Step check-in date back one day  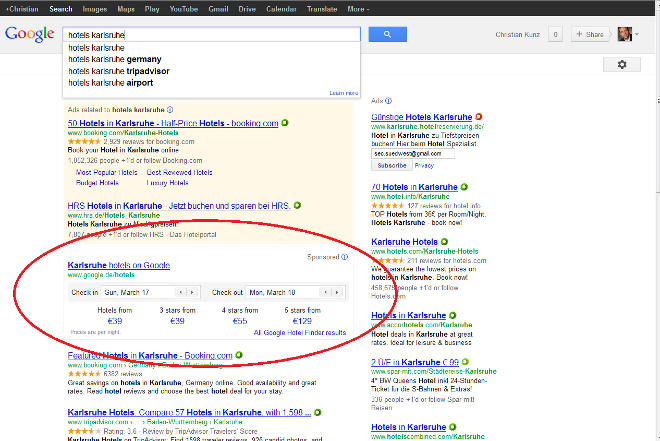[x=181, y=292]
